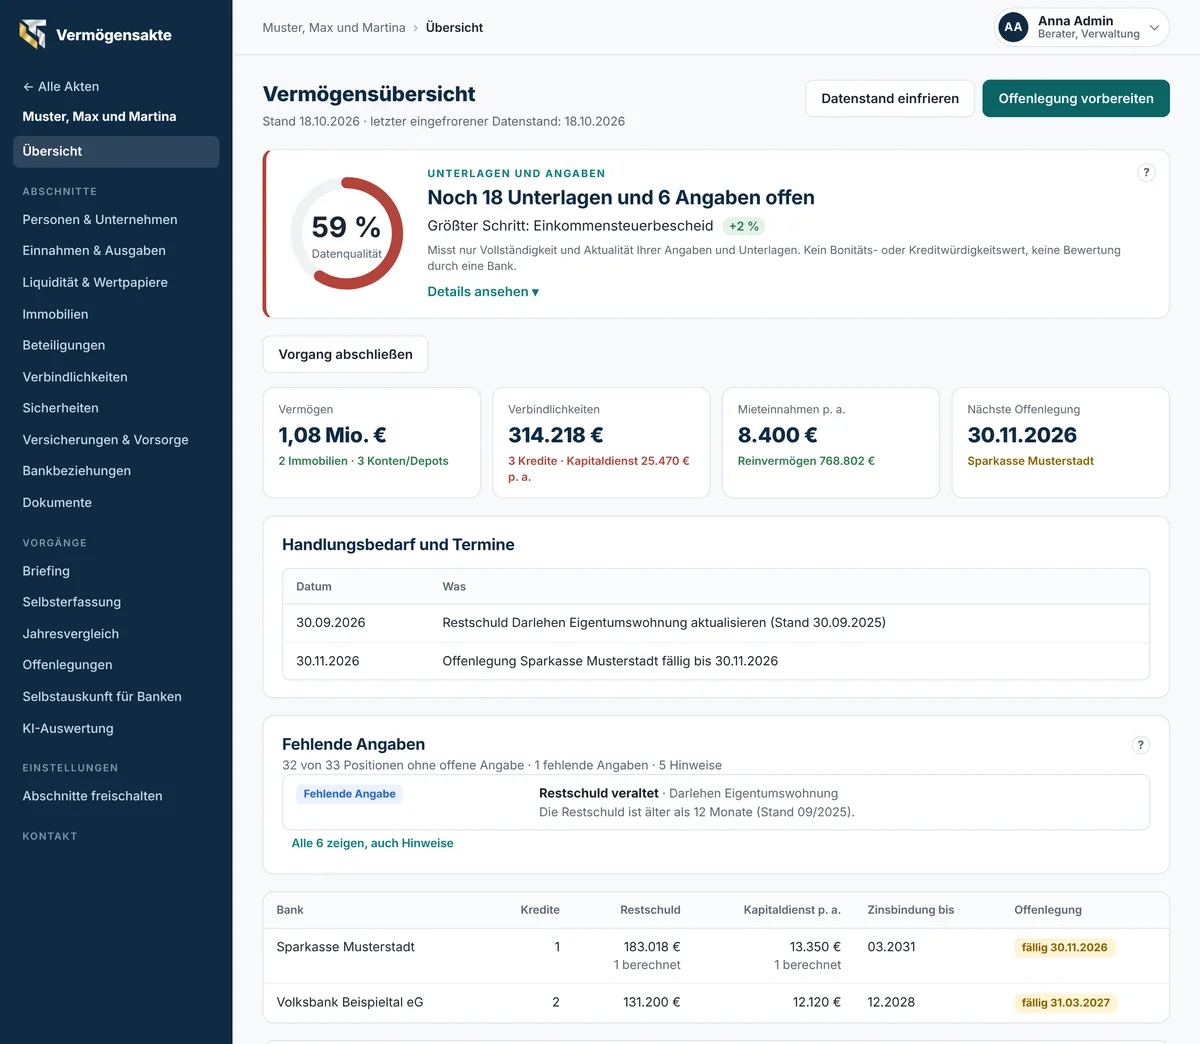1200x1044 pixels.
Task: Open help icon in Fehlende Angaben section
Action: 1140,745
